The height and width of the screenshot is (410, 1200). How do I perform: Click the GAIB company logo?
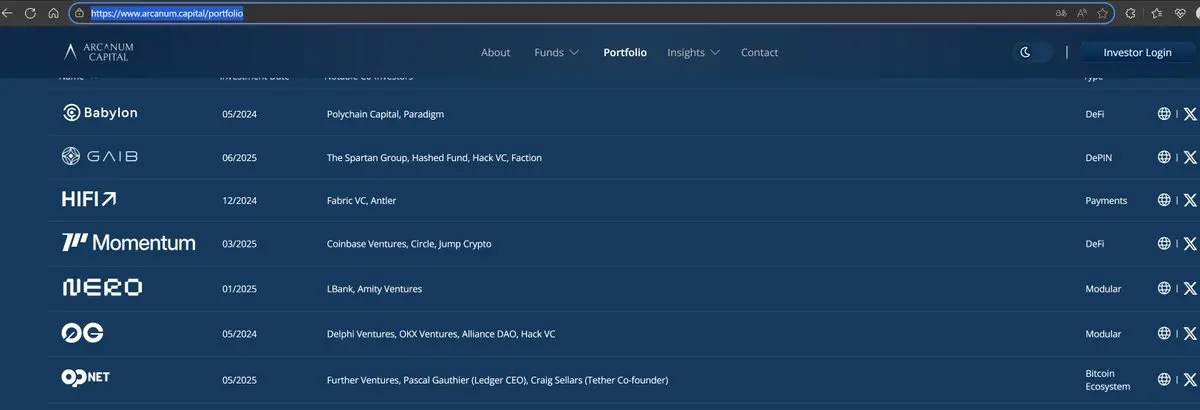click(x=100, y=156)
